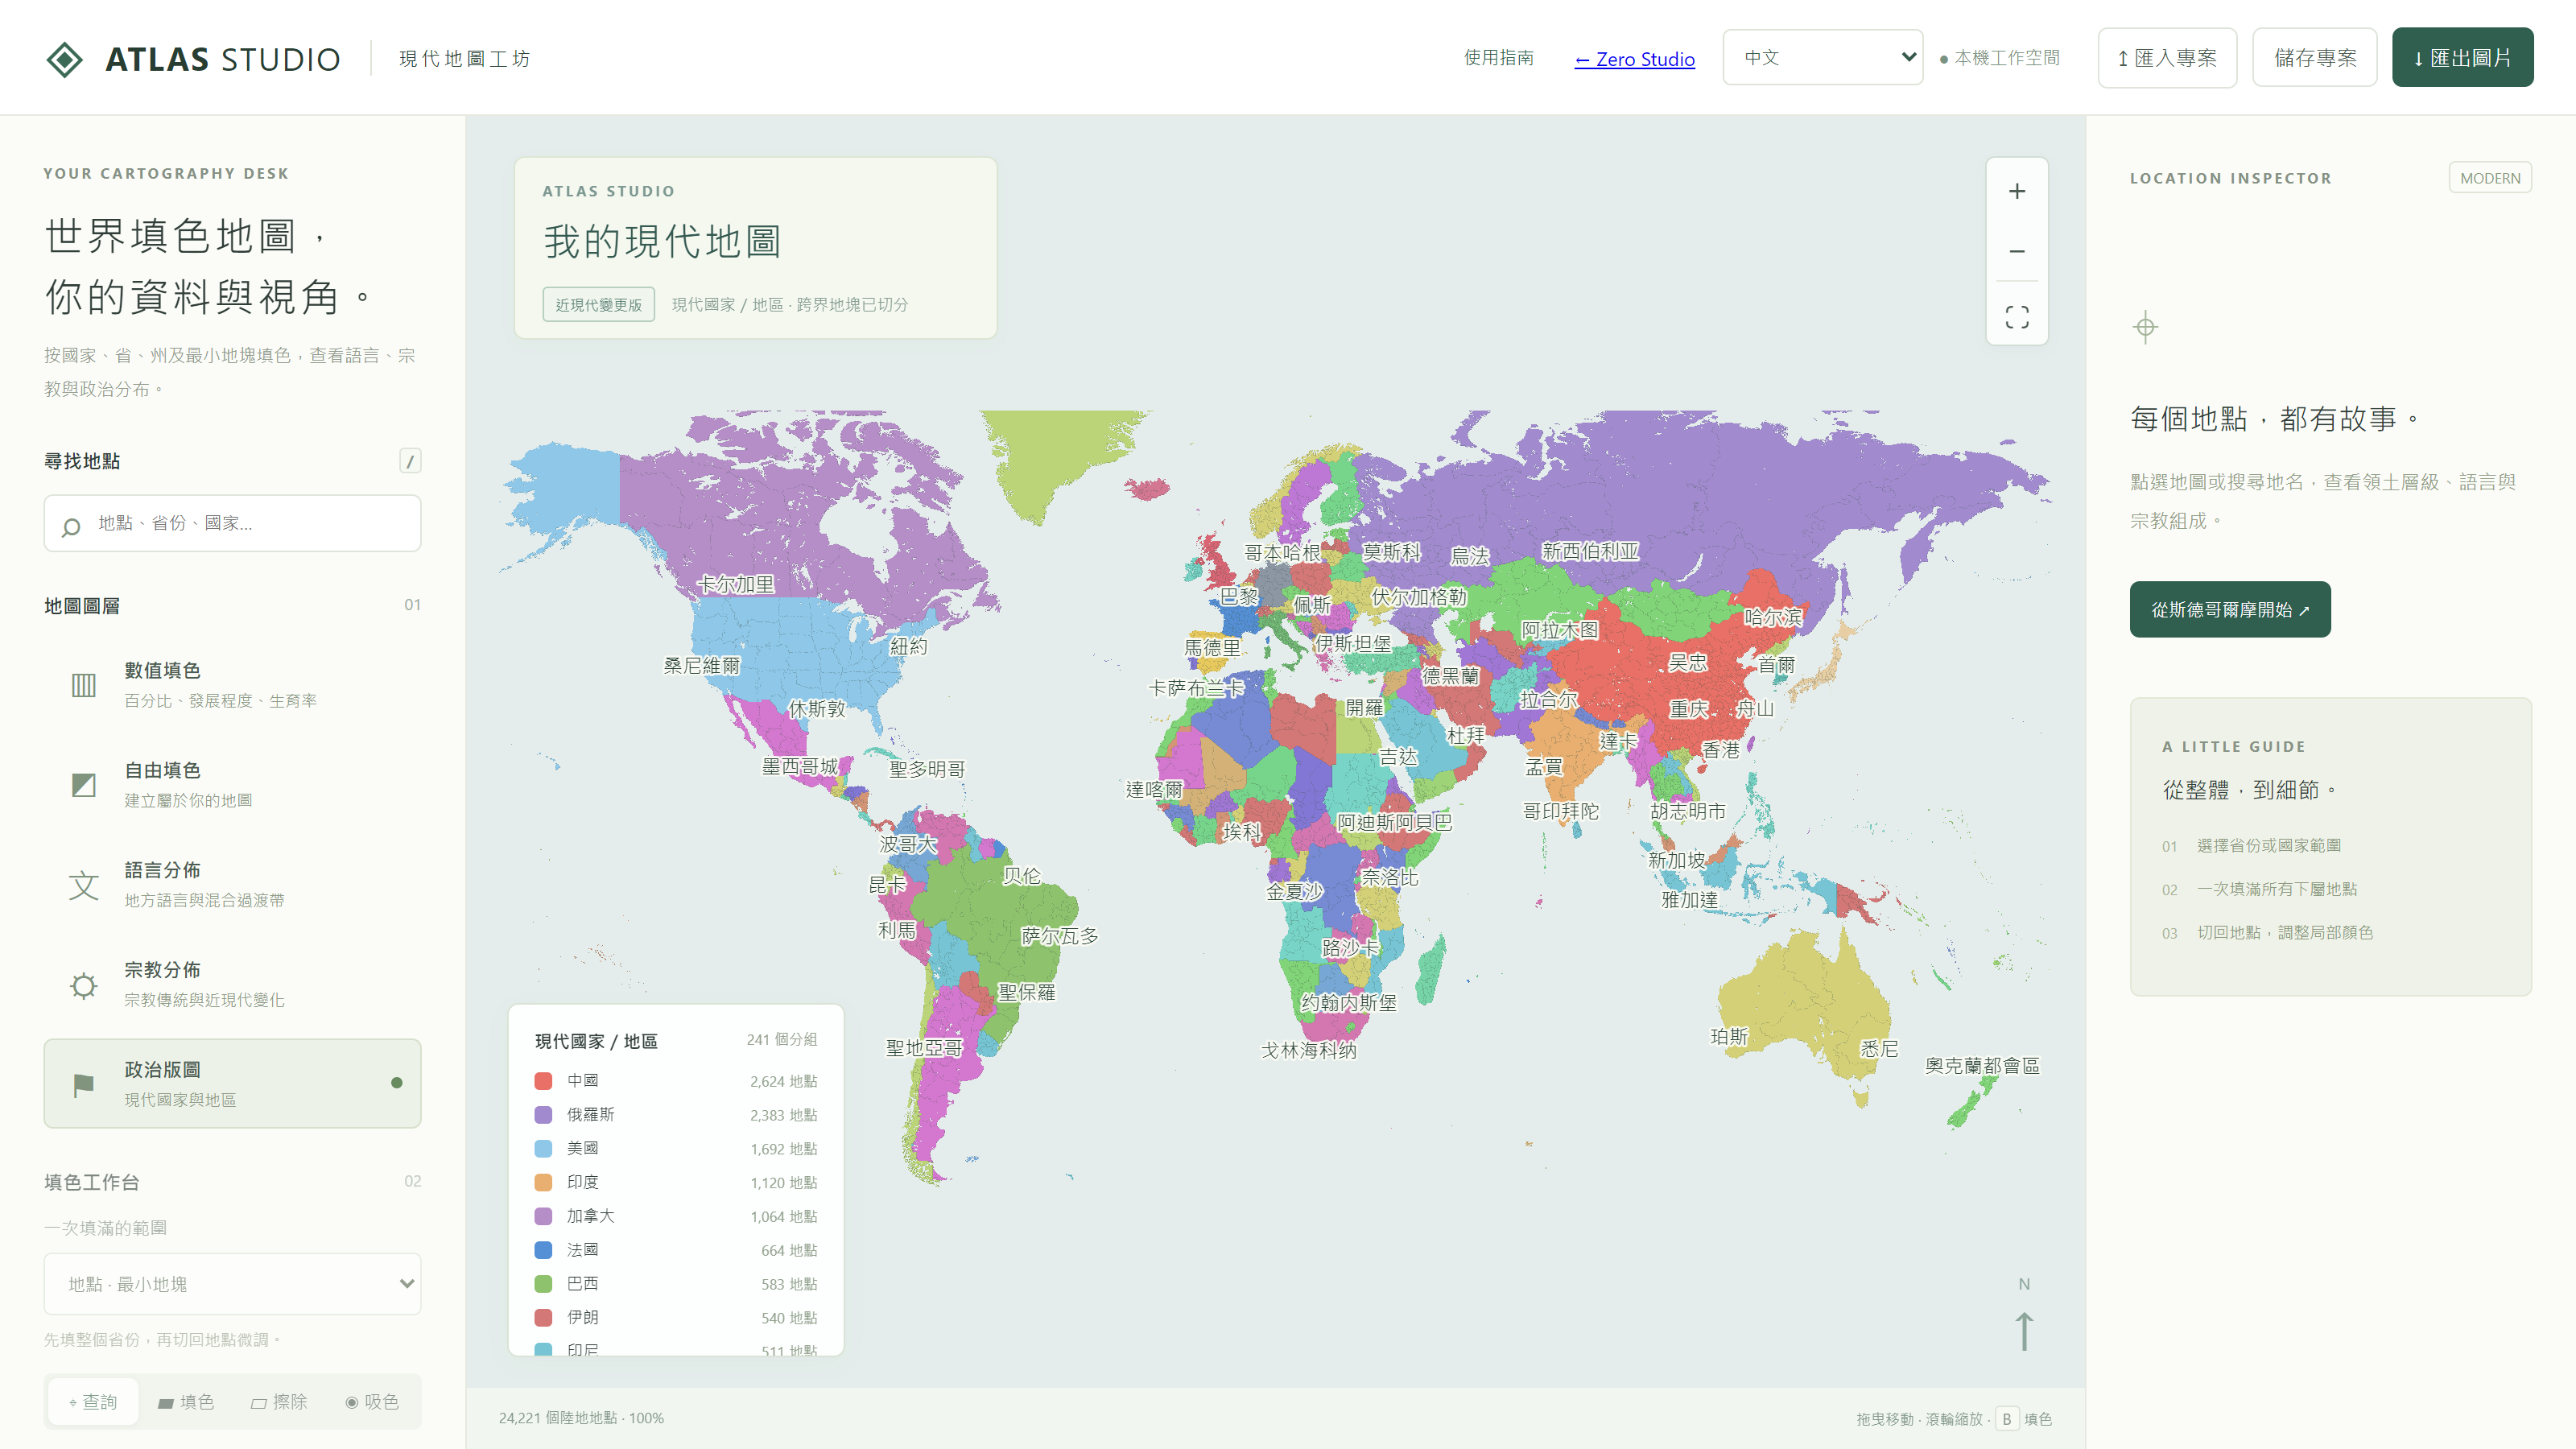
Task: Click the 印度 orange legend swatch
Action: pos(543,1182)
